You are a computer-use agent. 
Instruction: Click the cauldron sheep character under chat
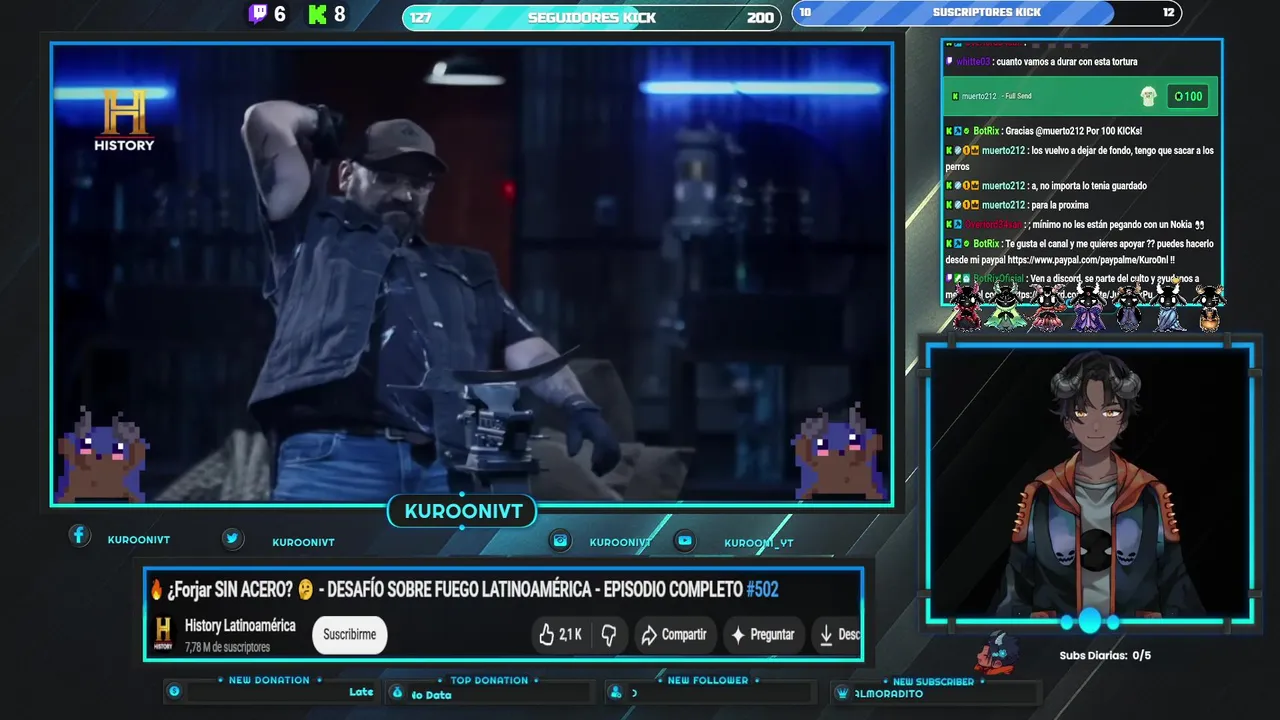pos(1210,306)
